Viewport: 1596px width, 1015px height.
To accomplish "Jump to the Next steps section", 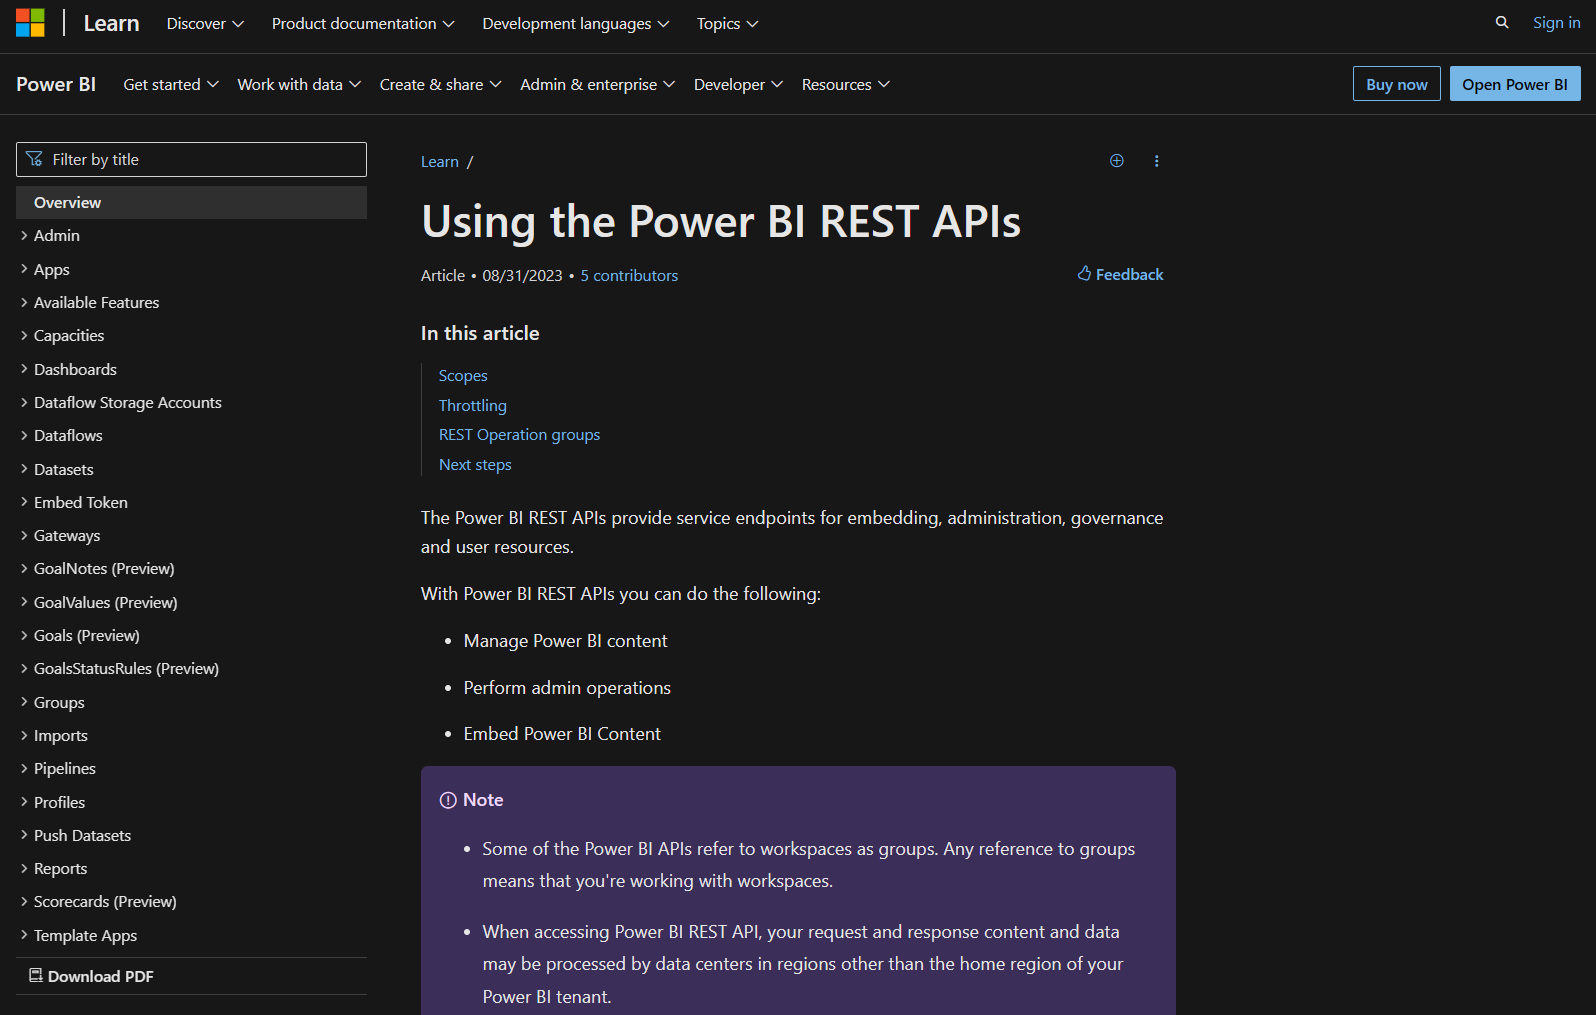I will [x=475, y=464].
